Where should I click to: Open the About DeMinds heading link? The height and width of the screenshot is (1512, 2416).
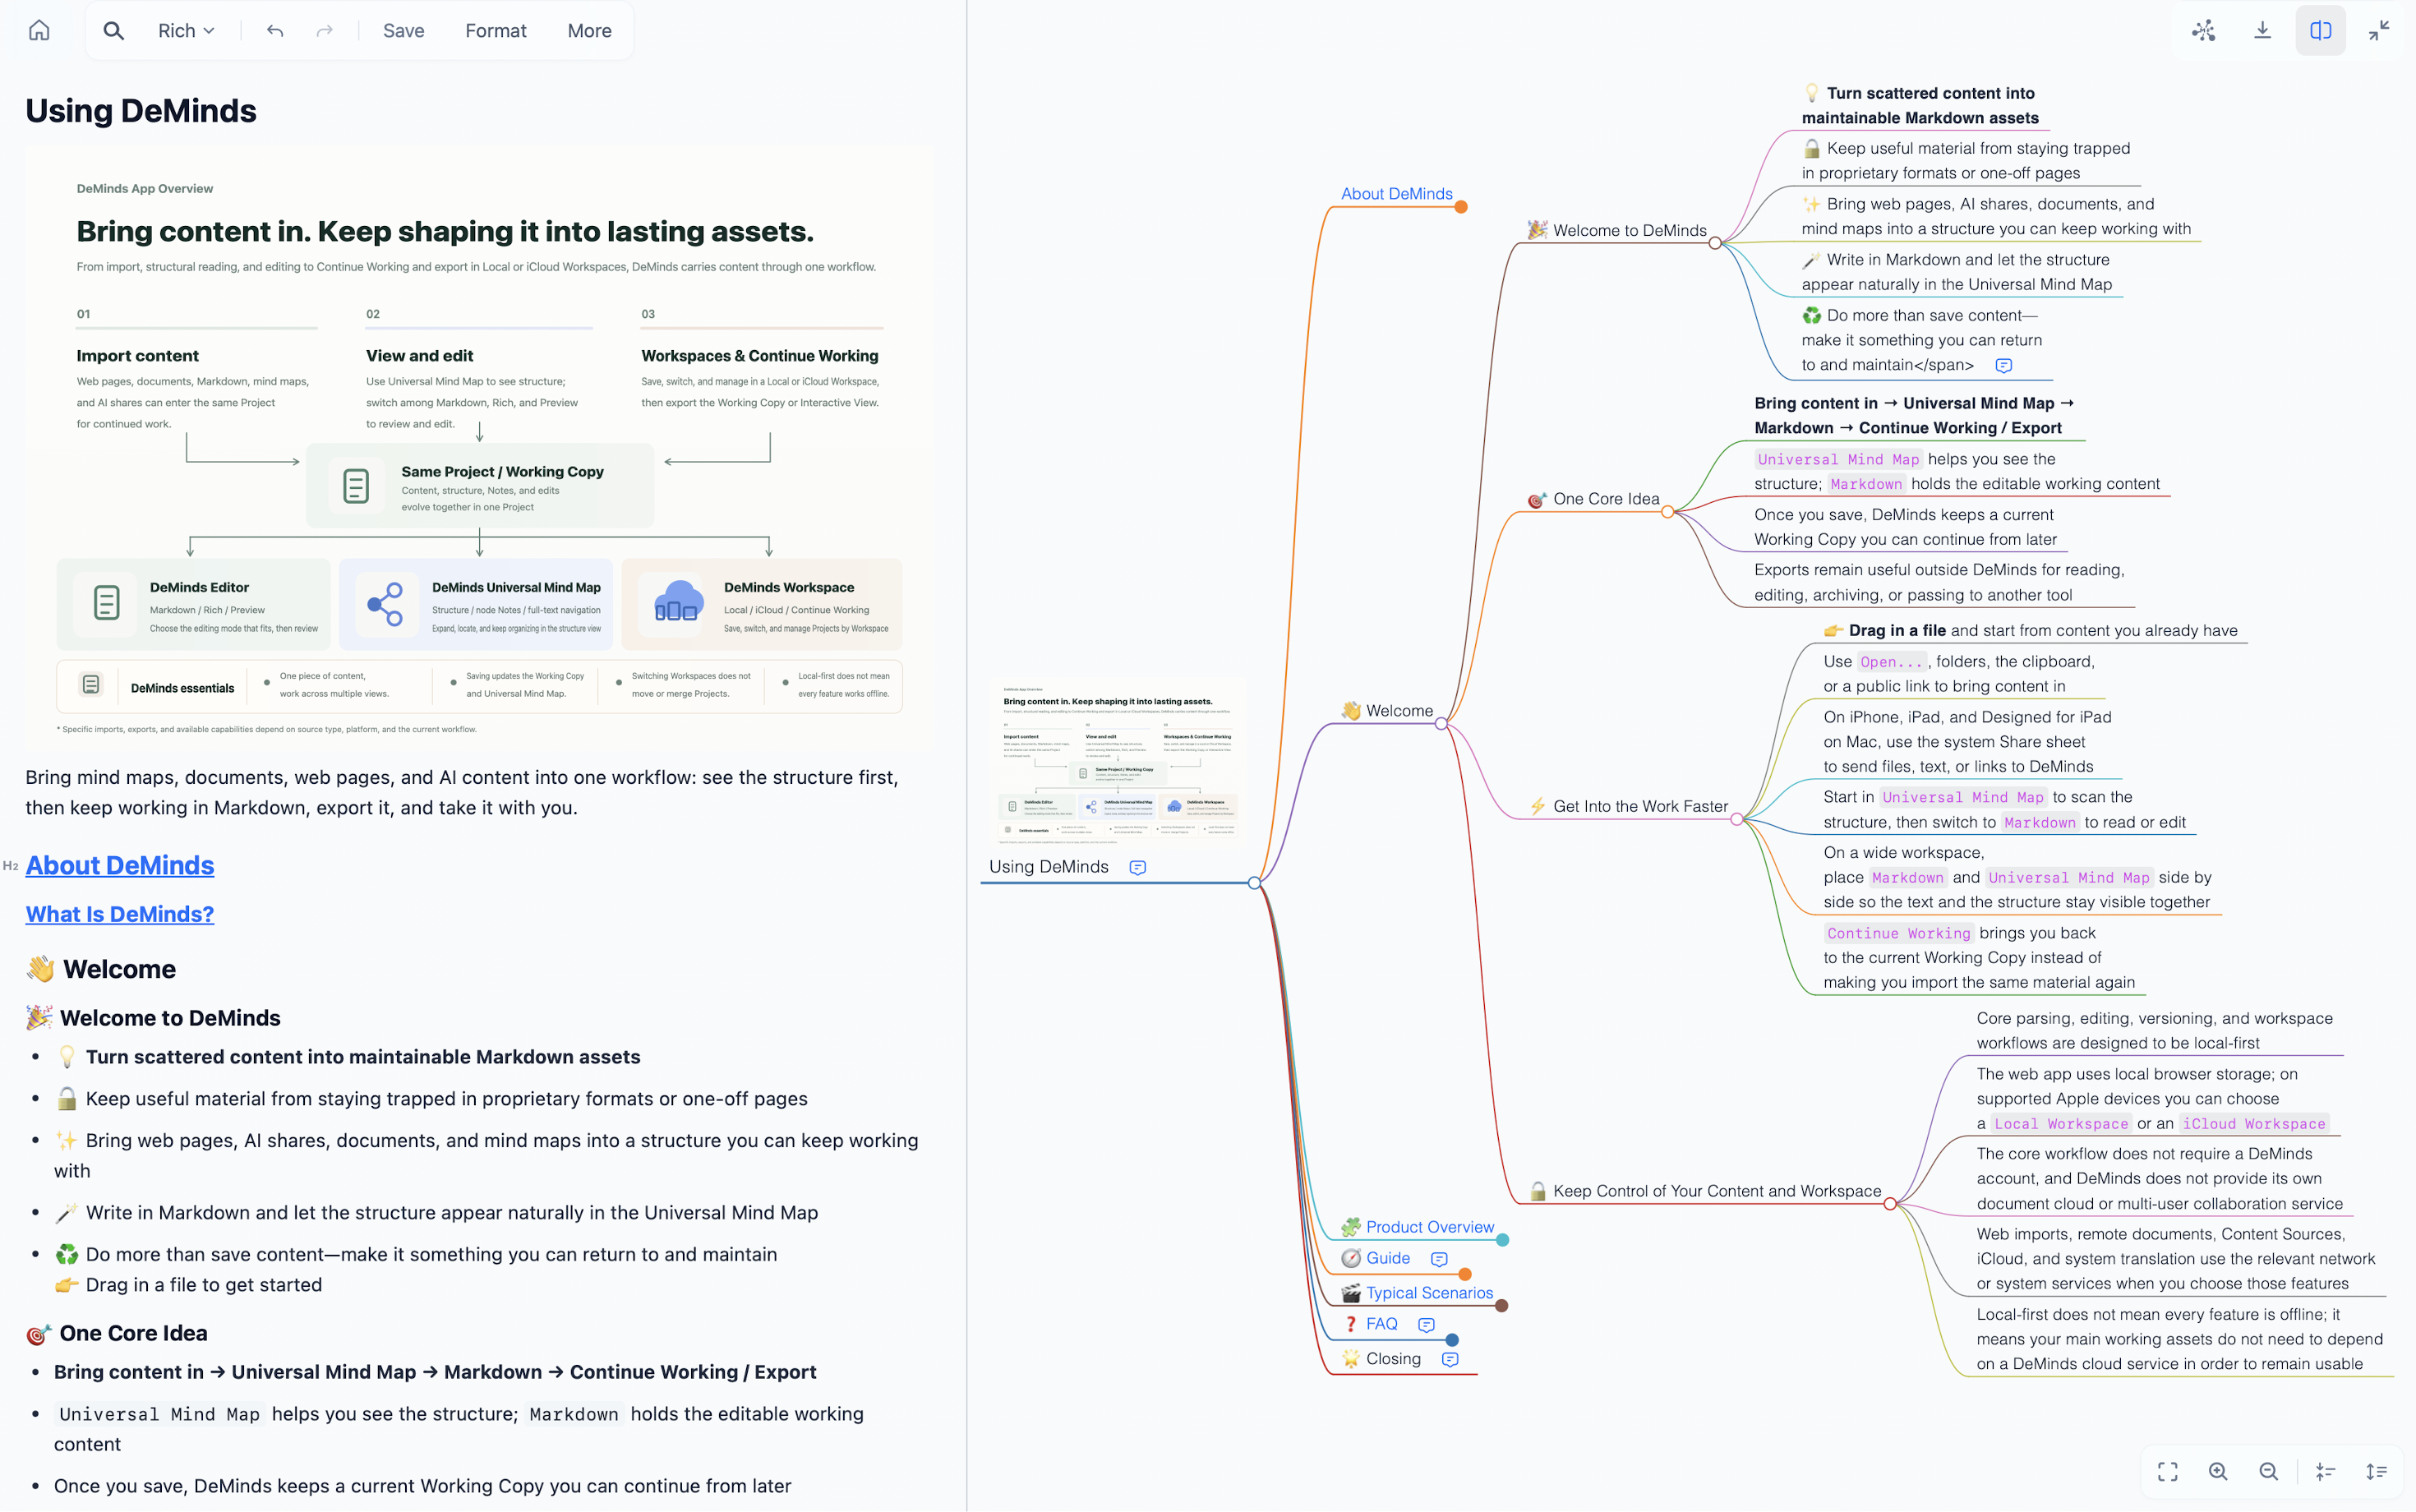coord(120,865)
